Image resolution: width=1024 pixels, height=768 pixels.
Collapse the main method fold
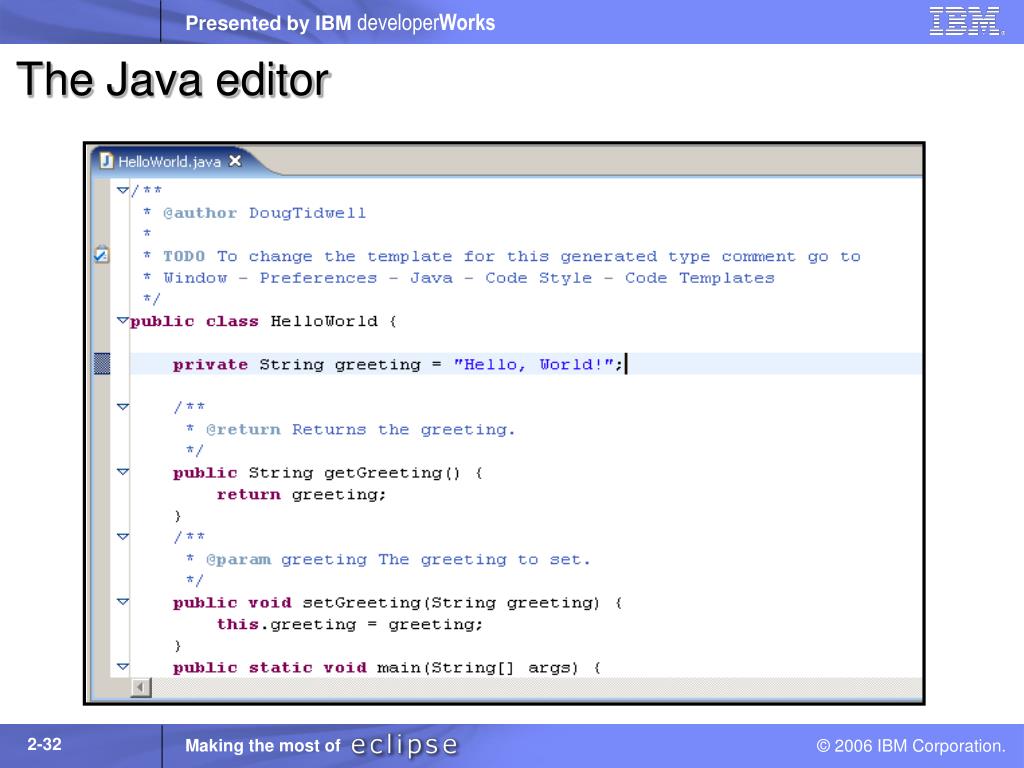point(122,667)
